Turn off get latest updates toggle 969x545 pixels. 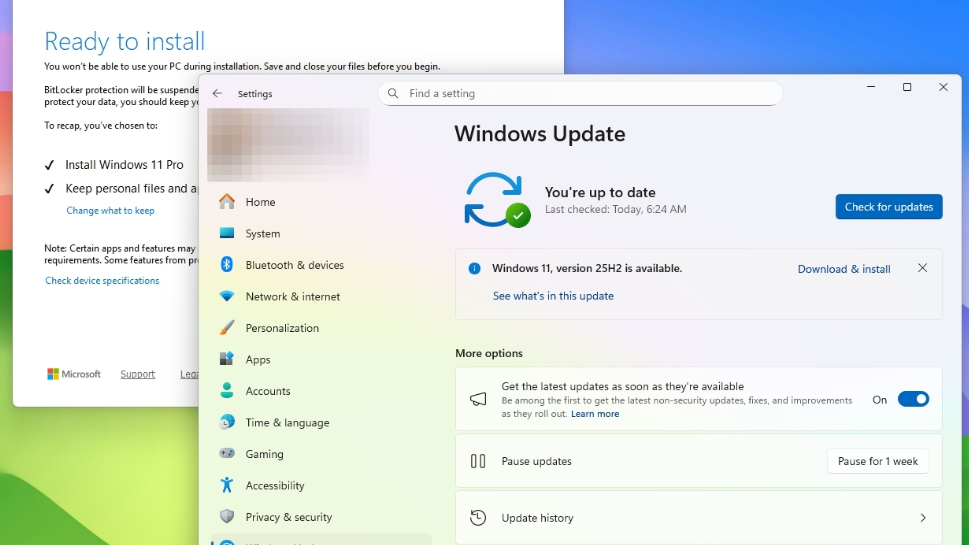913,399
